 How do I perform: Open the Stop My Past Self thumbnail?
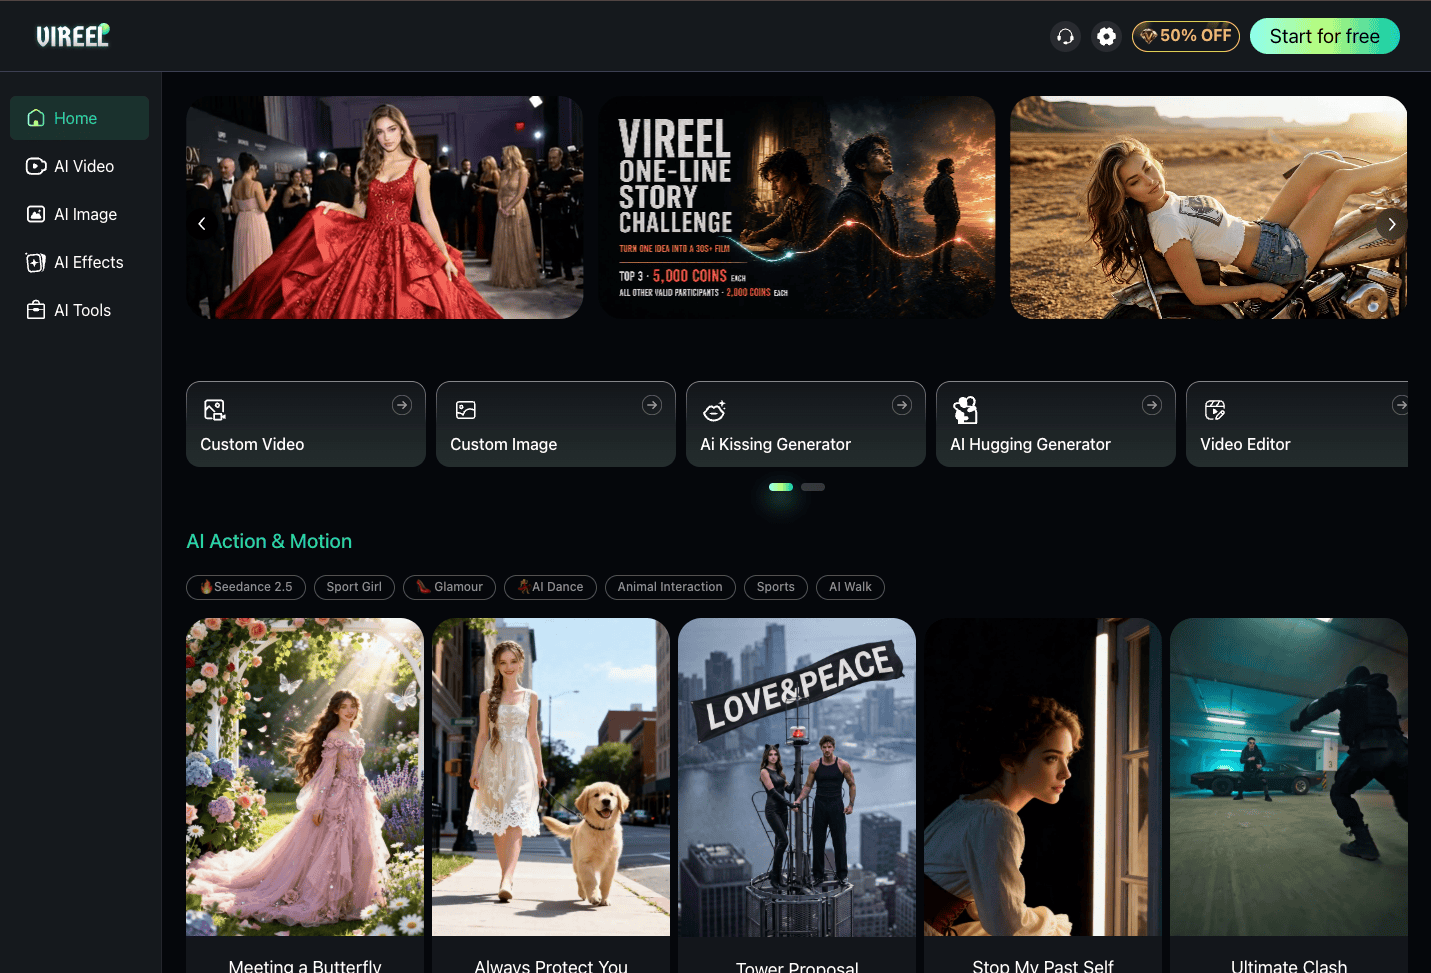coord(1043,777)
